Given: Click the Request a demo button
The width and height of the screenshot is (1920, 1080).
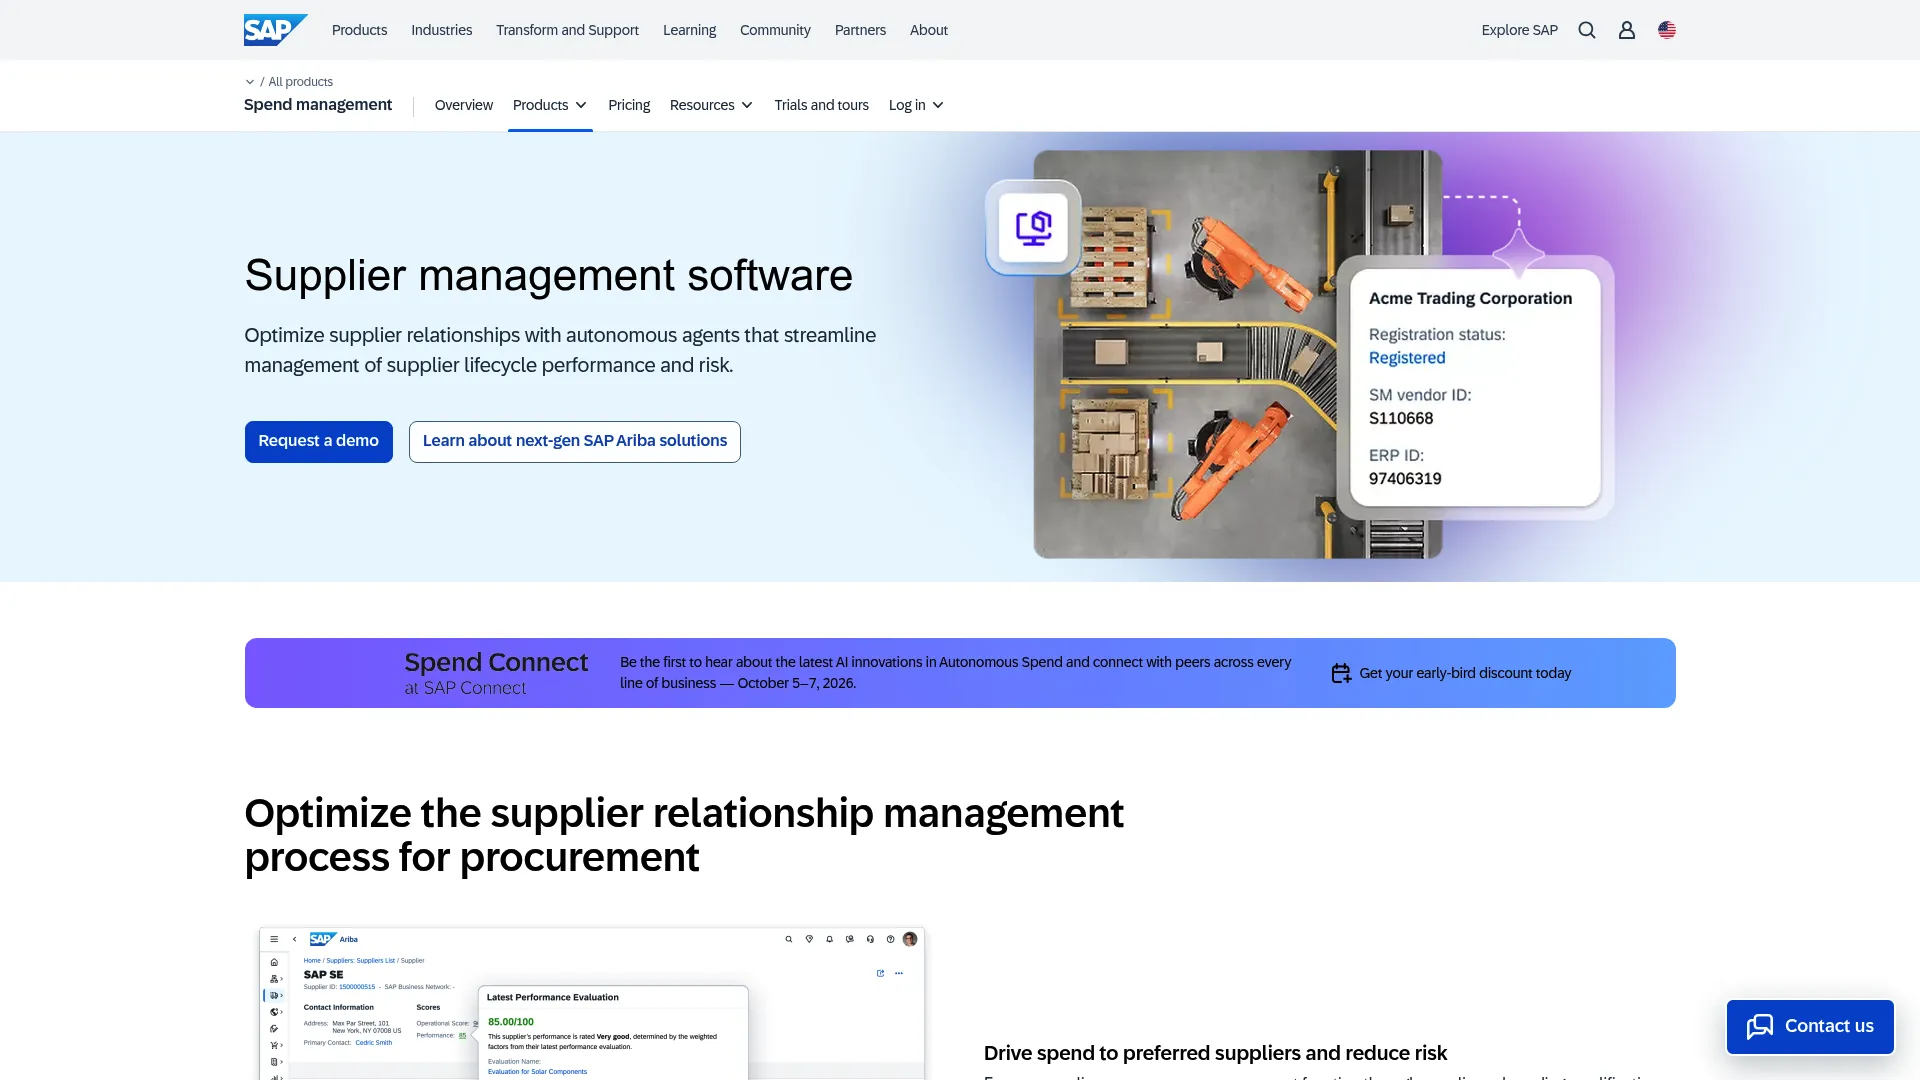Looking at the screenshot, I should click(x=319, y=442).
